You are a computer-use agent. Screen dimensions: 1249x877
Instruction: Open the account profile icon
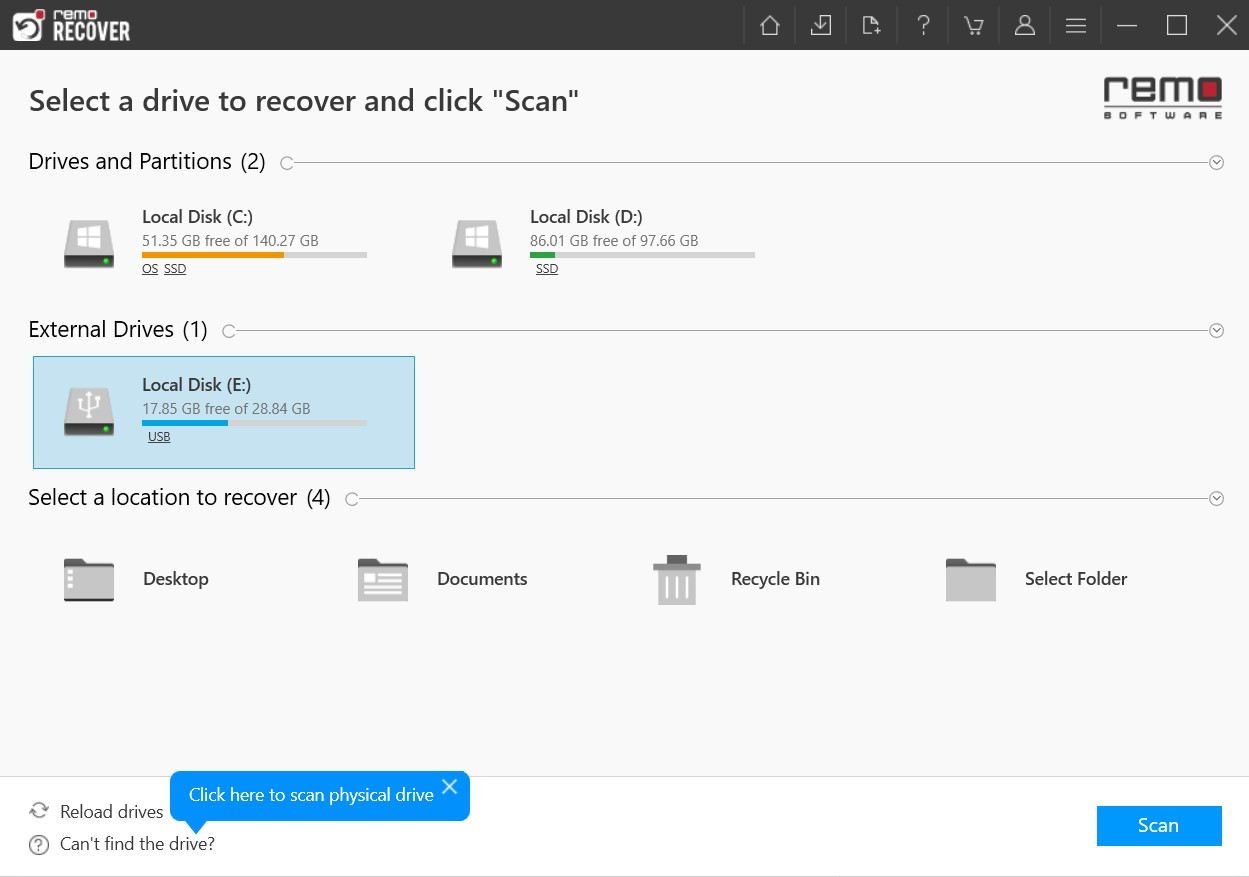pyautogui.click(x=1025, y=25)
